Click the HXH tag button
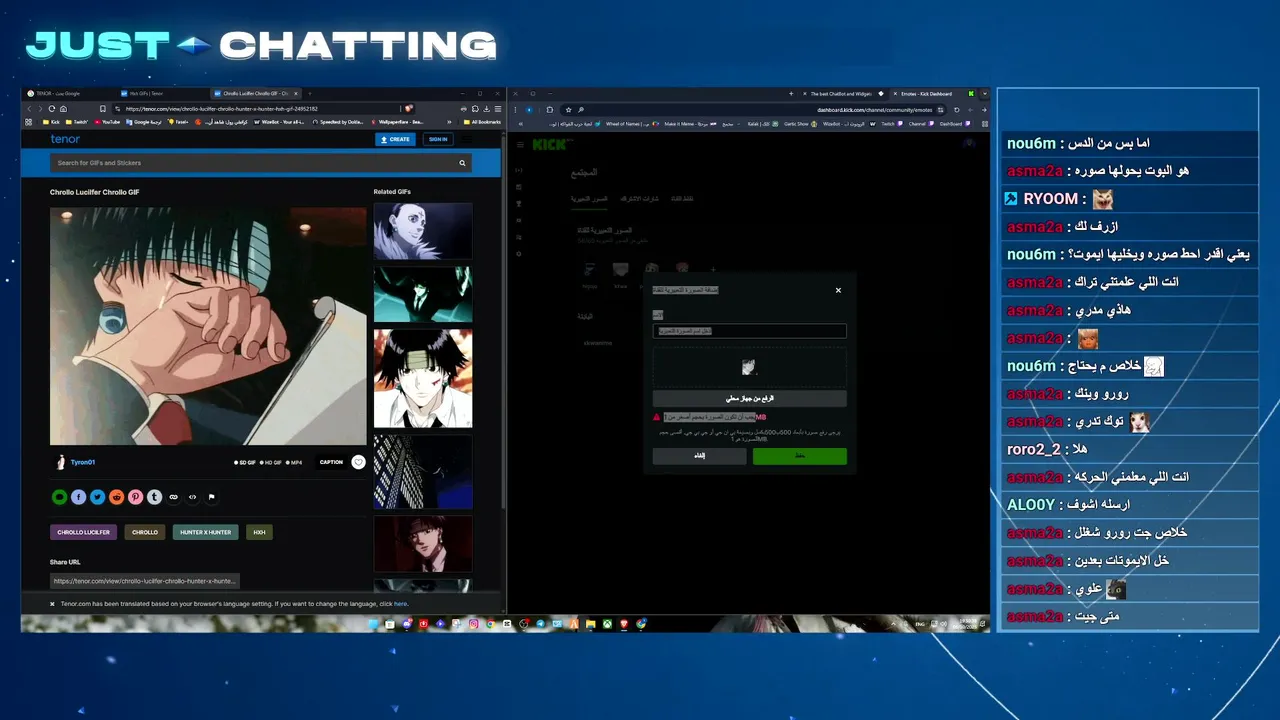1280x720 pixels. 259,532
